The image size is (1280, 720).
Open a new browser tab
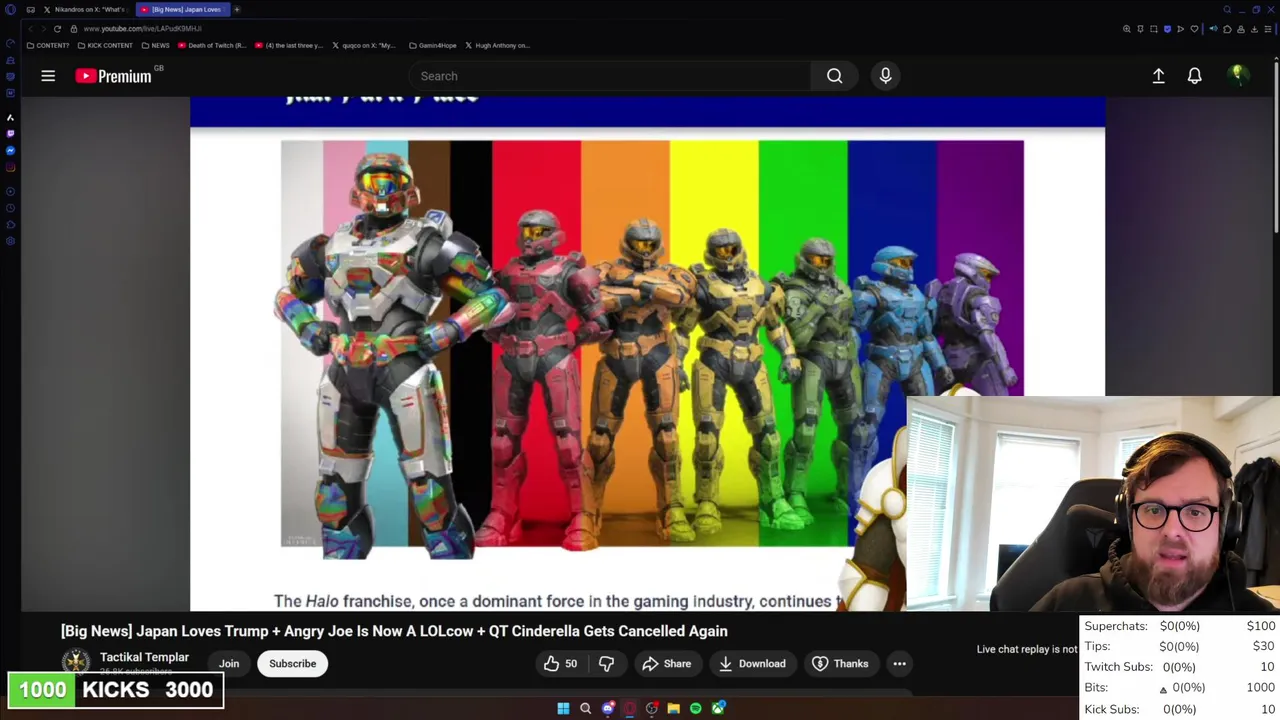pyautogui.click(x=237, y=9)
